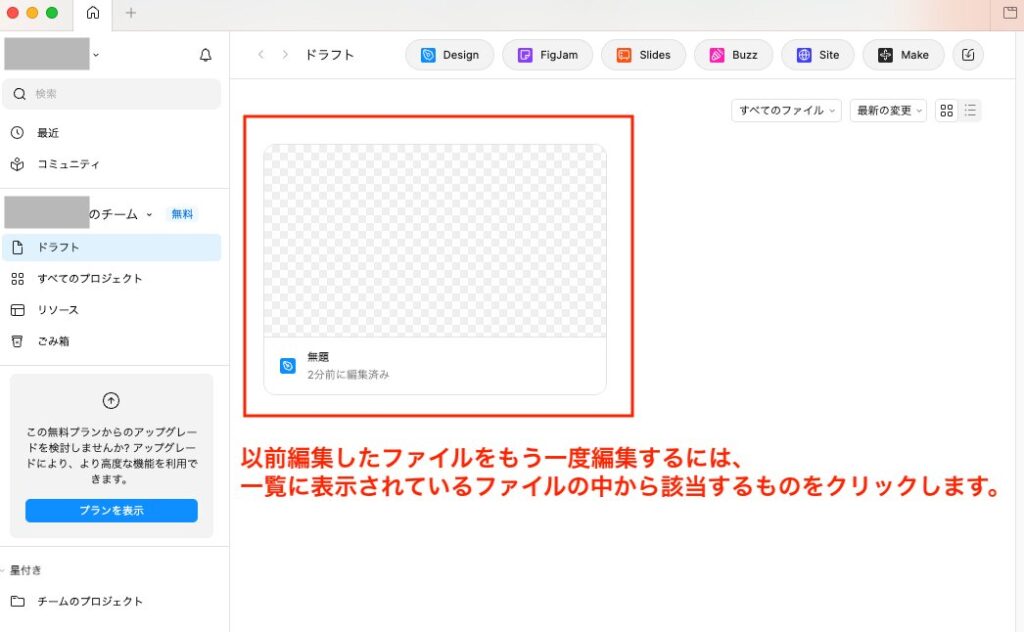1024x632 pixels.
Task: Open the すべてのファイル filter dropdown
Action: pyautogui.click(x=786, y=111)
